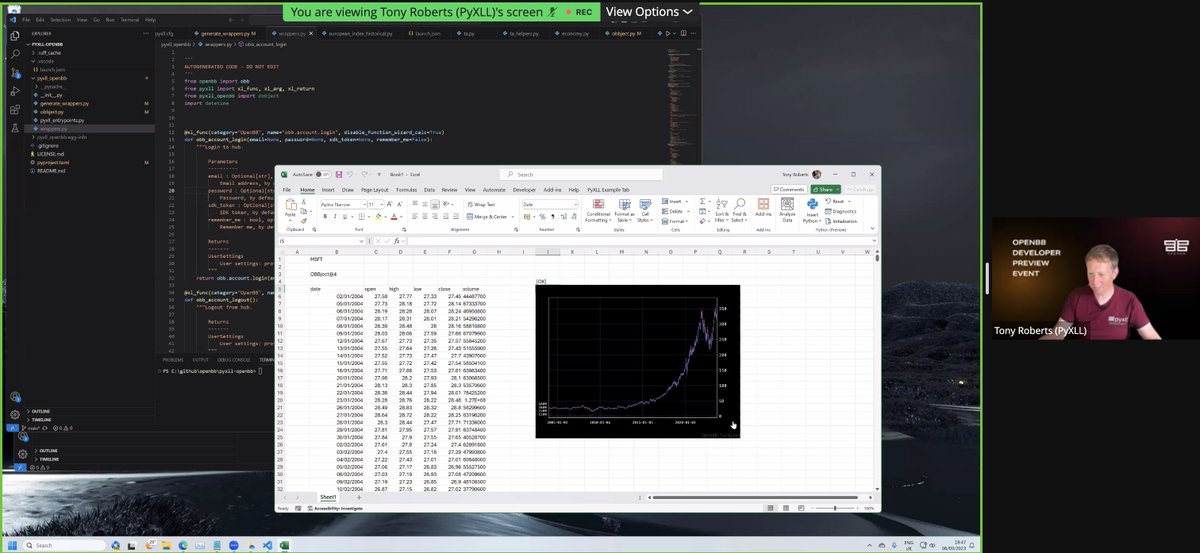1200x553 pixels.
Task: Open VS Code Search activity icon
Action: click(15, 54)
